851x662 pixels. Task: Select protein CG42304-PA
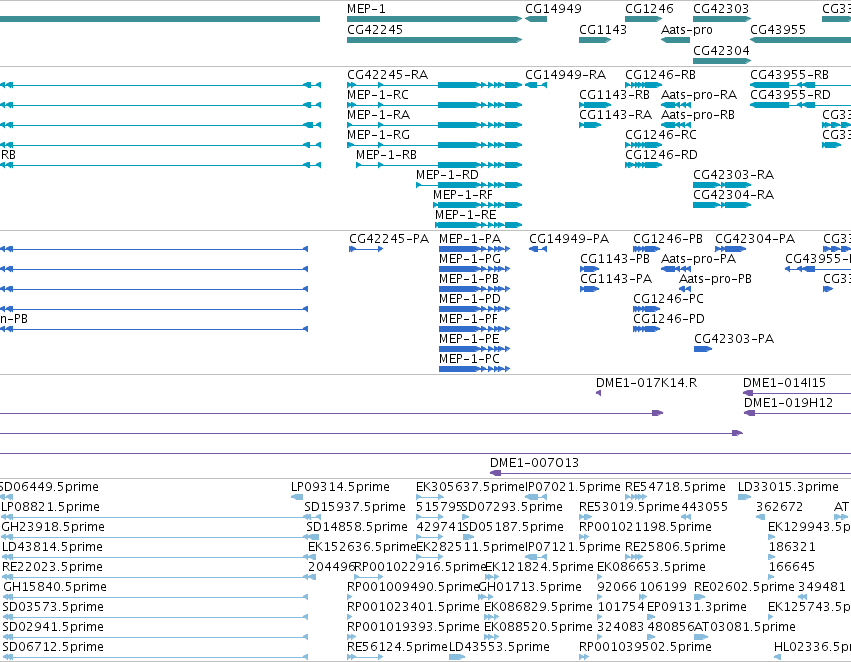tap(731, 249)
